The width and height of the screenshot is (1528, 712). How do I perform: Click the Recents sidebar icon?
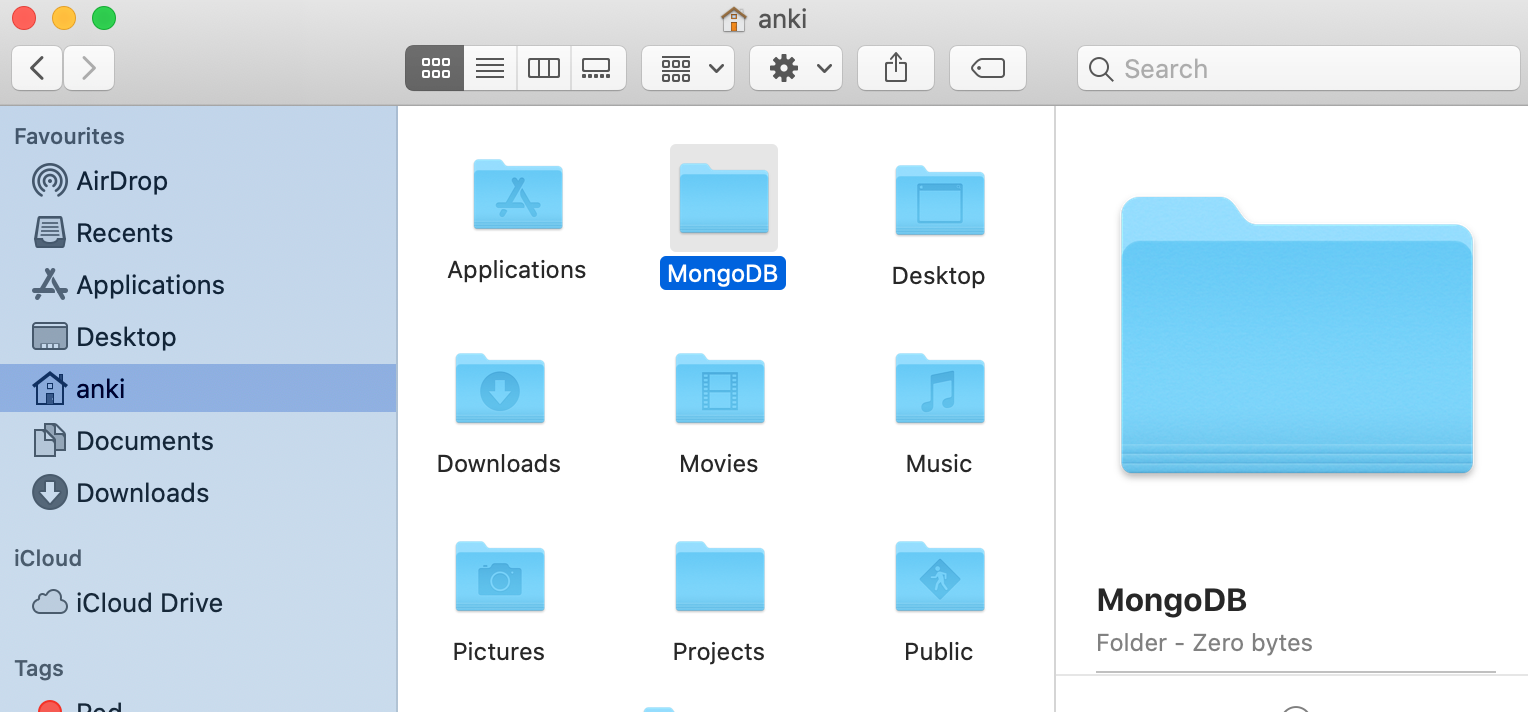click(x=50, y=233)
